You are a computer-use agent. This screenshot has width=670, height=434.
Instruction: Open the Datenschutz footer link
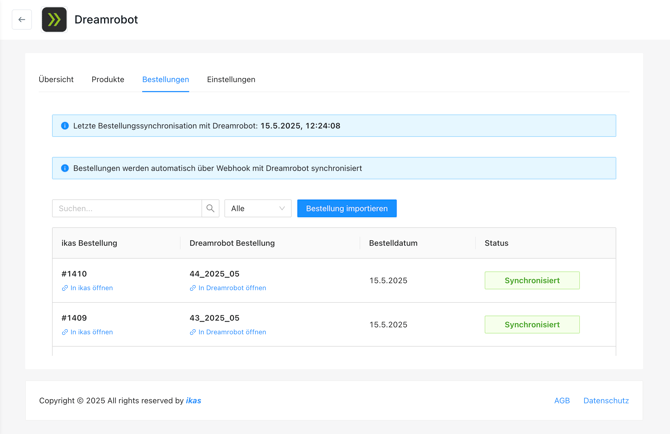tap(606, 401)
